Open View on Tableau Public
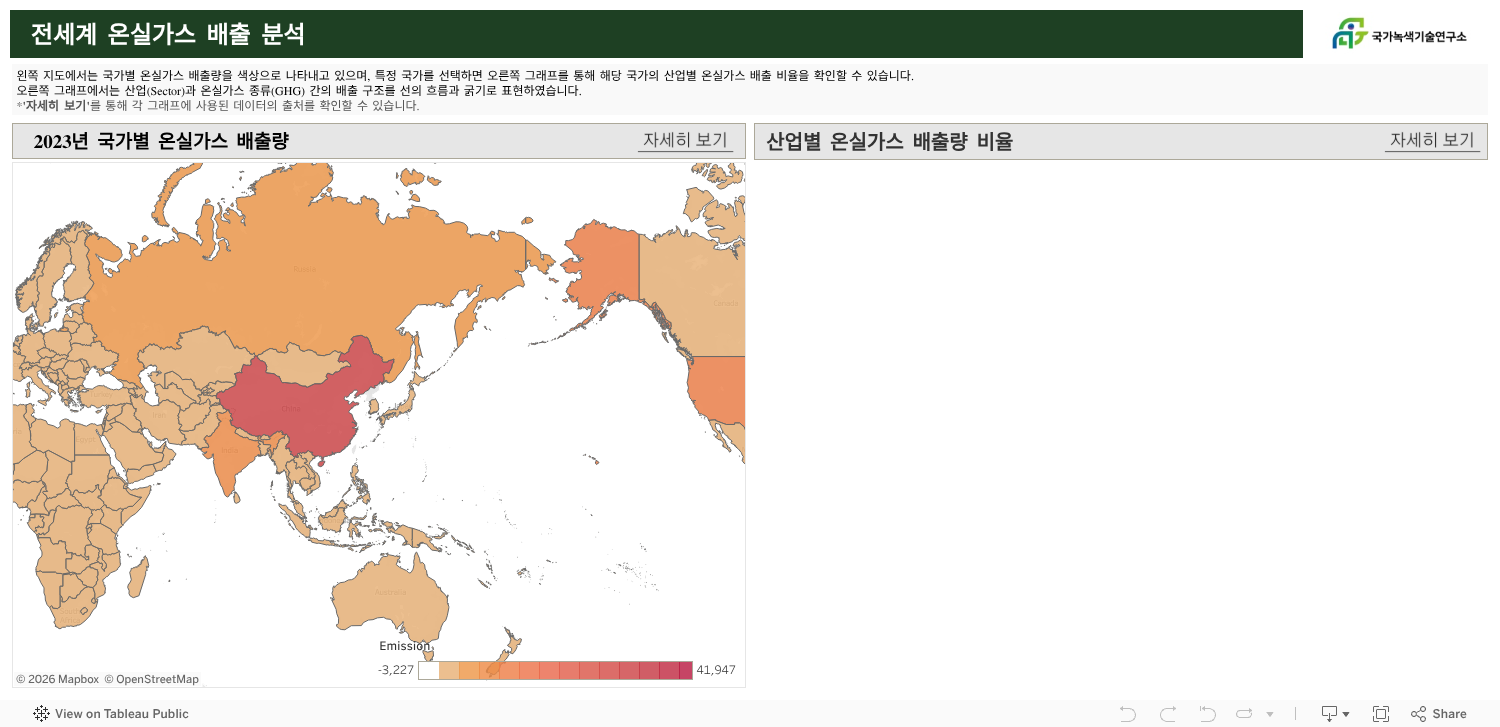The image size is (1500, 727). (111, 714)
